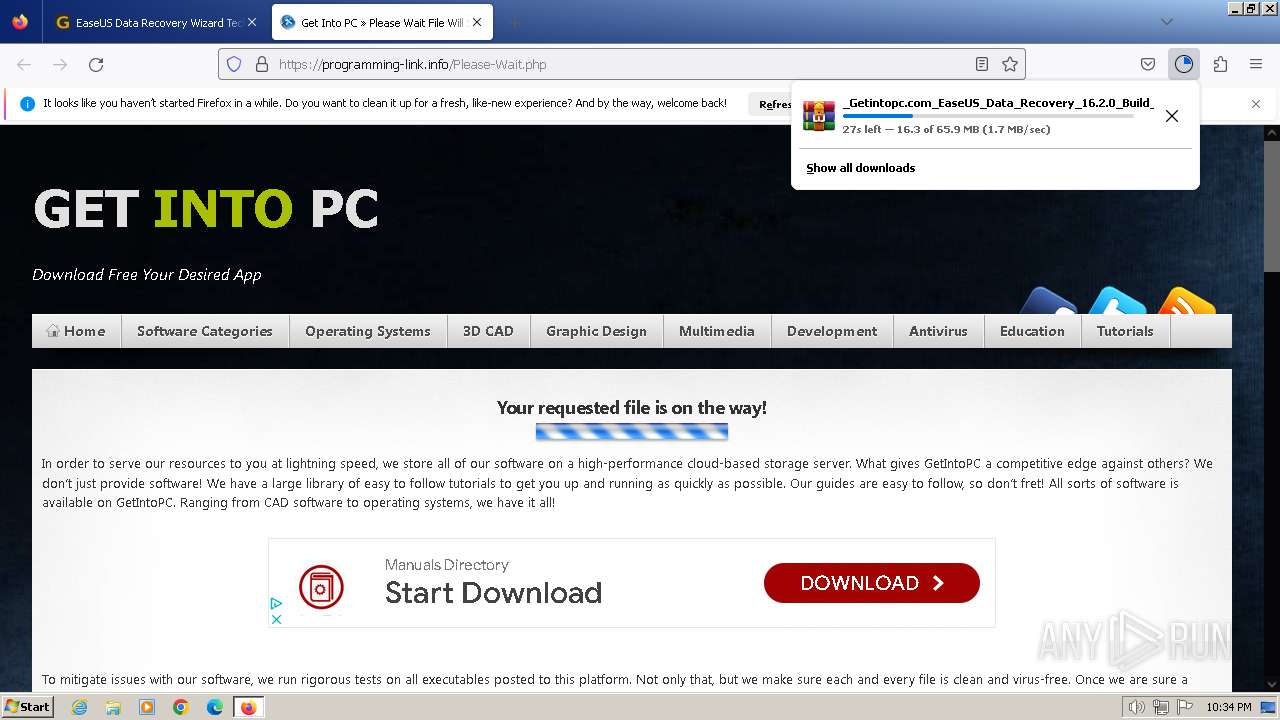The image size is (1280, 720).
Task: Click the Manuals Directory ad logo
Action: tap(321, 587)
